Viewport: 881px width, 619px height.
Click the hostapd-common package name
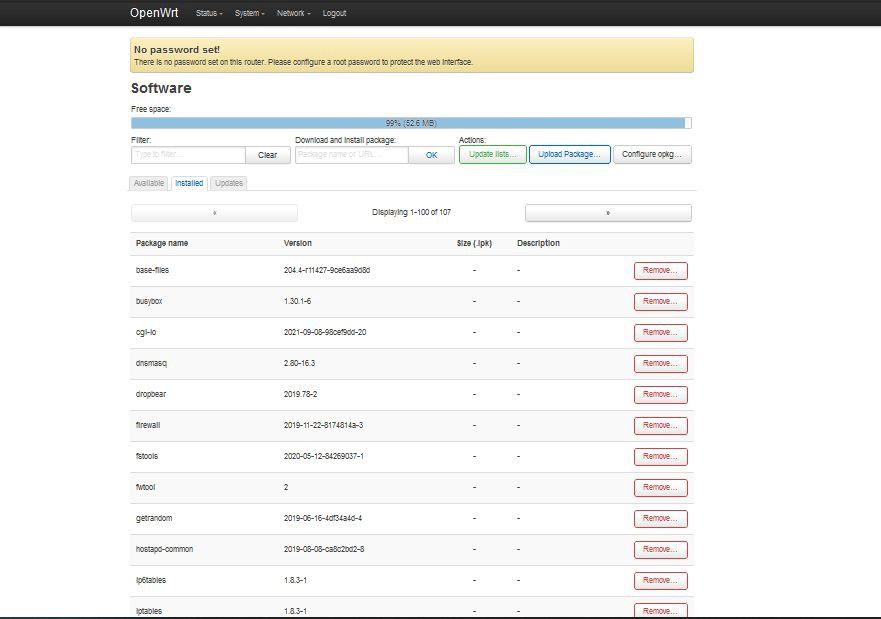pos(164,549)
